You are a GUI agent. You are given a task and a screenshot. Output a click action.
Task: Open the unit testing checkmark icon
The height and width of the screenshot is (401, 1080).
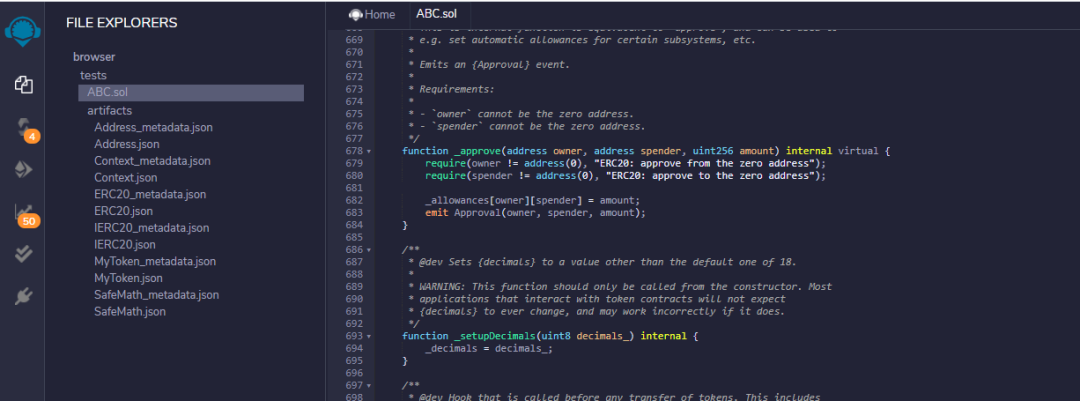23,254
